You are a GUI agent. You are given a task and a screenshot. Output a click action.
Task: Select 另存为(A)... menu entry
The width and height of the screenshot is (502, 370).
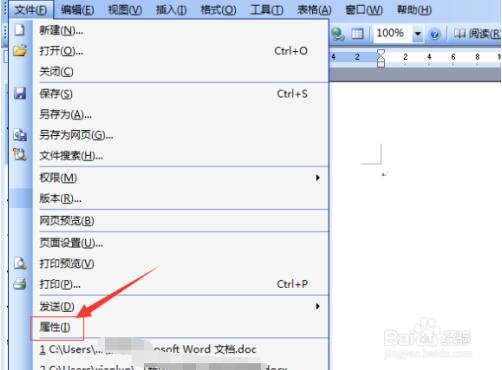point(180,114)
